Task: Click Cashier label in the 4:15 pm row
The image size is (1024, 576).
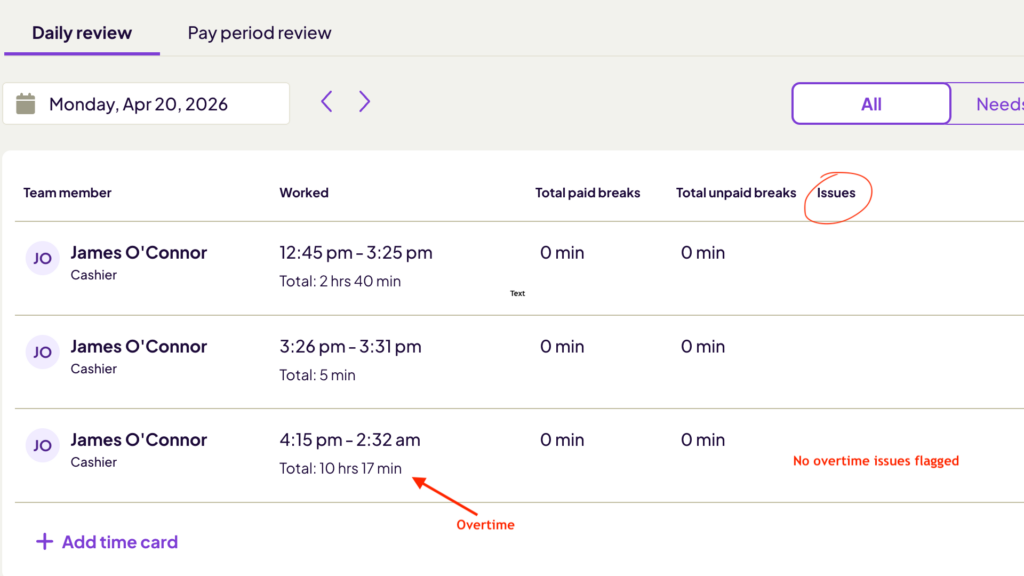Action: pos(93,462)
